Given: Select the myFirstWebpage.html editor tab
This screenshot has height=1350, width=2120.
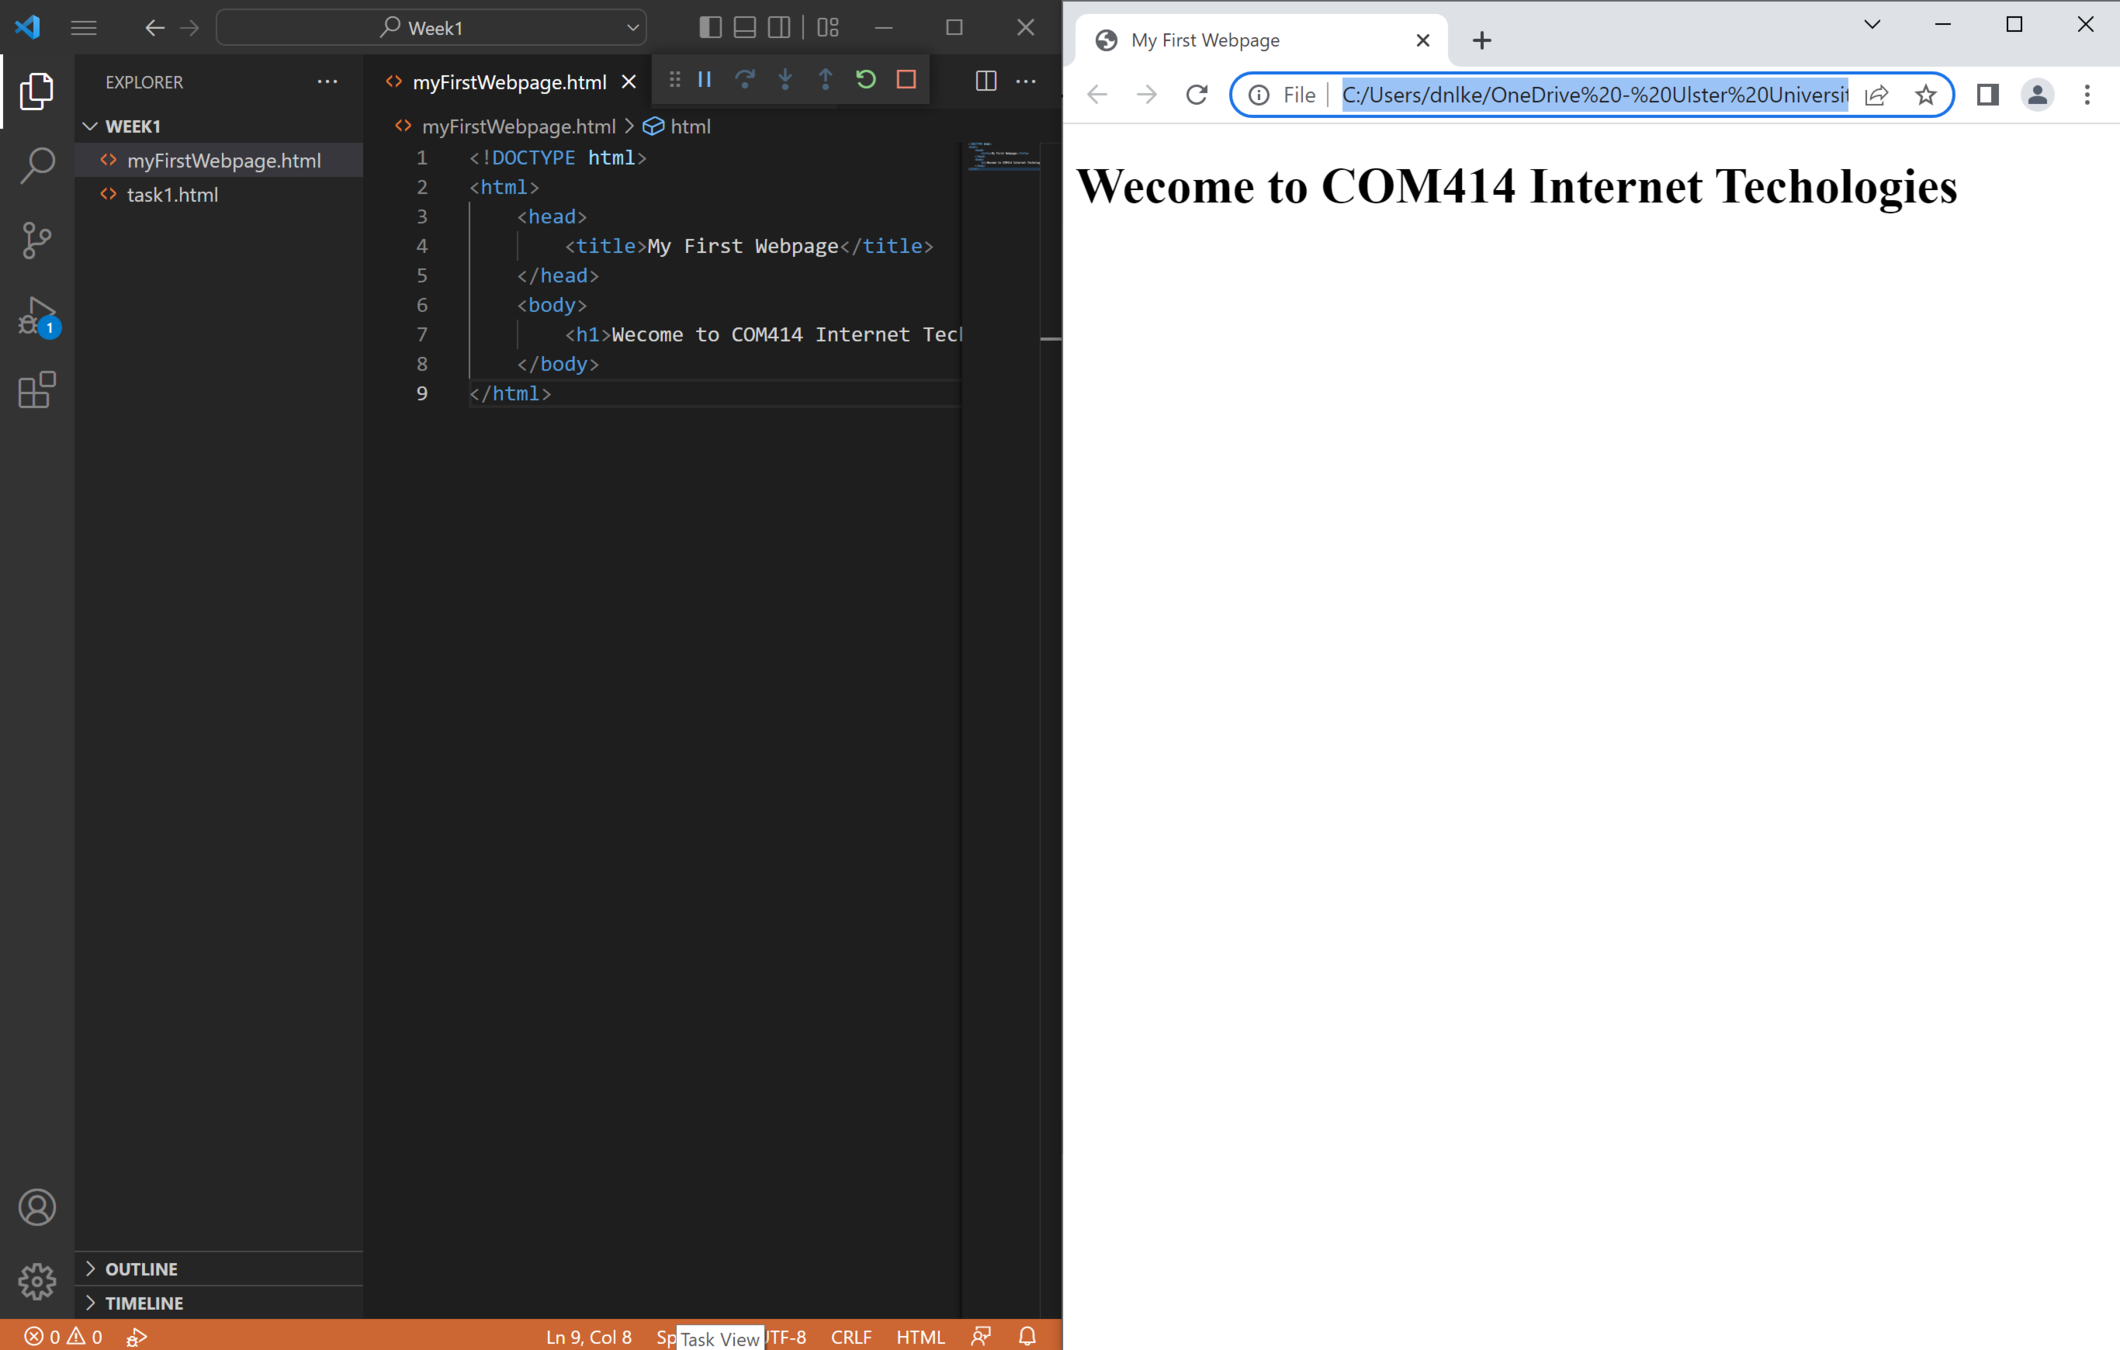Looking at the screenshot, I should click(508, 82).
